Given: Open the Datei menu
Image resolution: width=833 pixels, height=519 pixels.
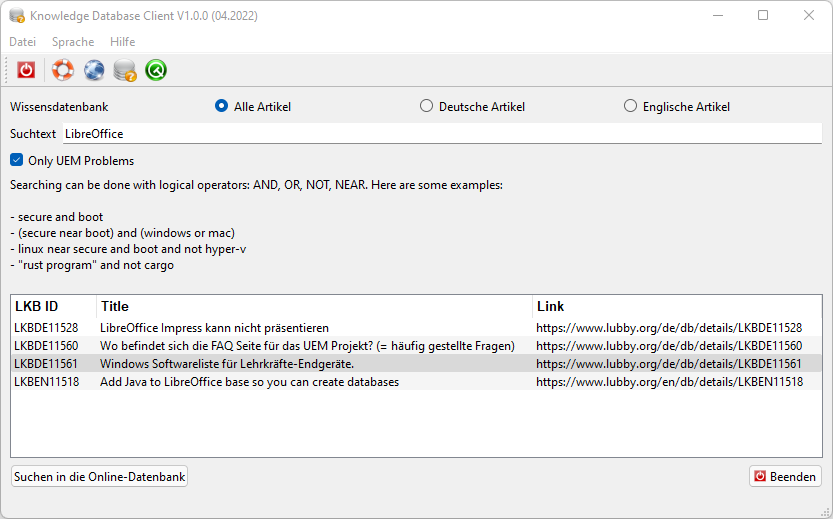Looking at the screenshot, I should (x=22, y=41).
